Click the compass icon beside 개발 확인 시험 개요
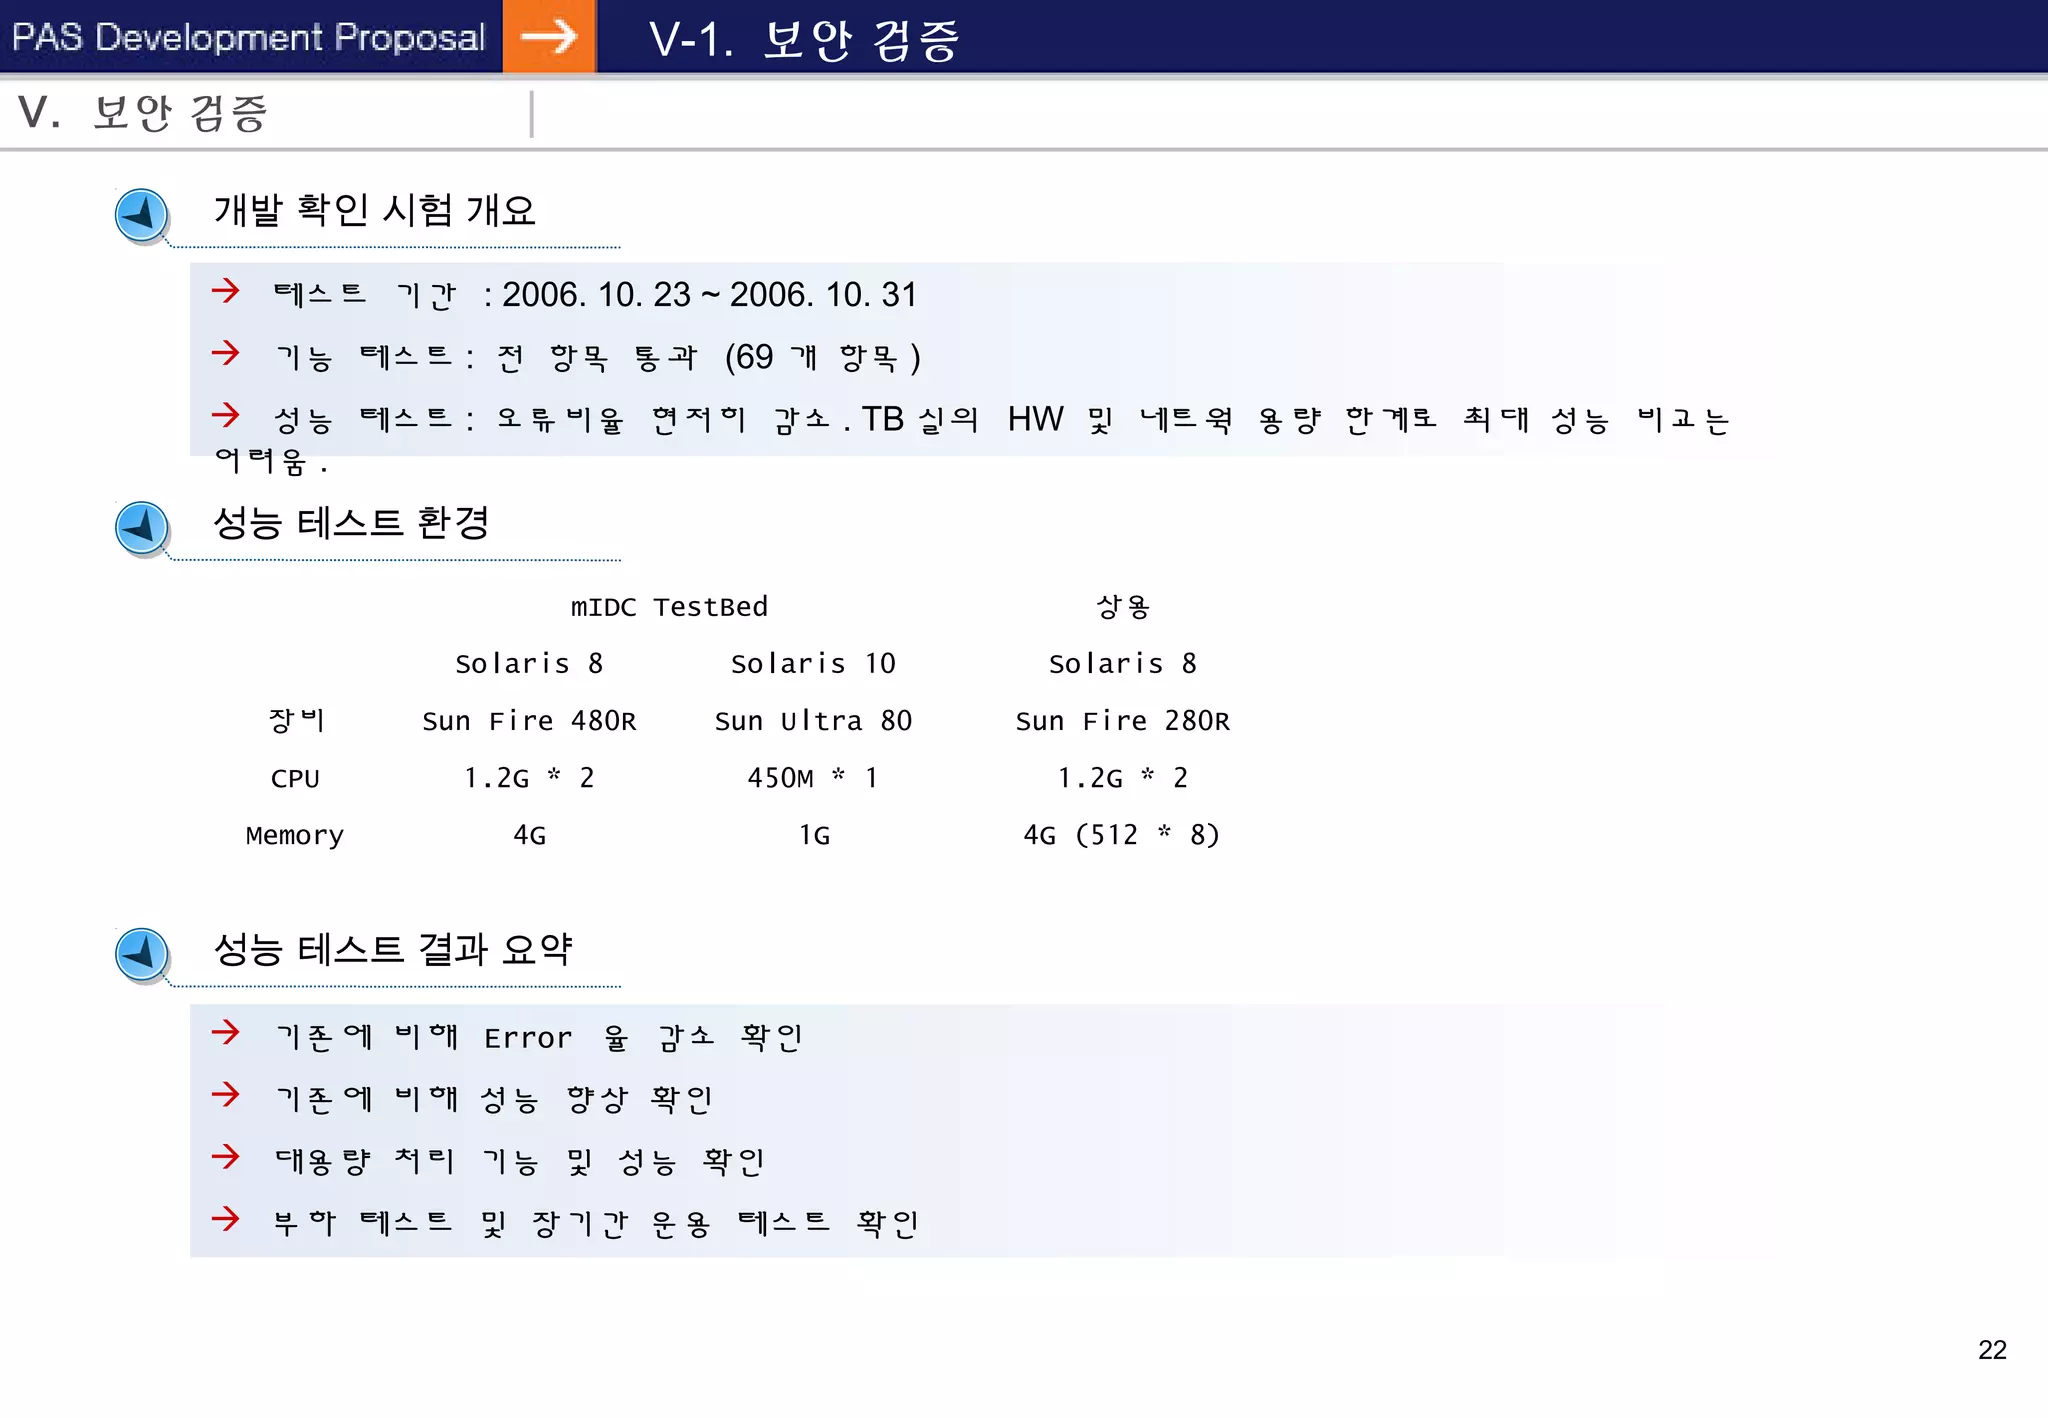 [142, 215]
